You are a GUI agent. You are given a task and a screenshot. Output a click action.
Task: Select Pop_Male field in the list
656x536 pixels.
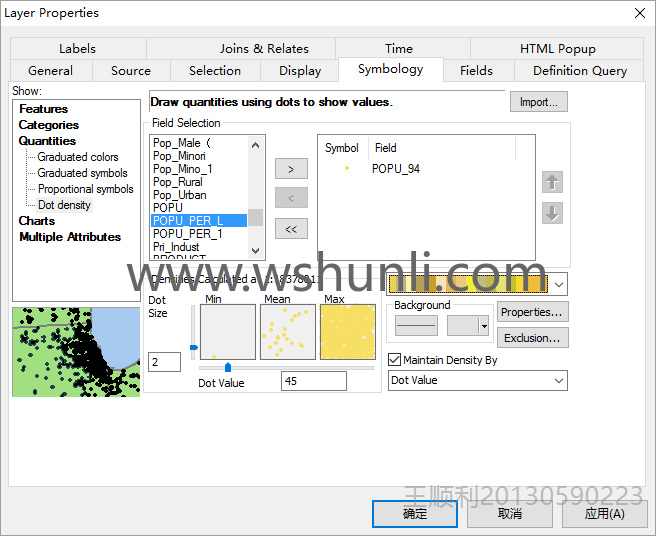199,143
